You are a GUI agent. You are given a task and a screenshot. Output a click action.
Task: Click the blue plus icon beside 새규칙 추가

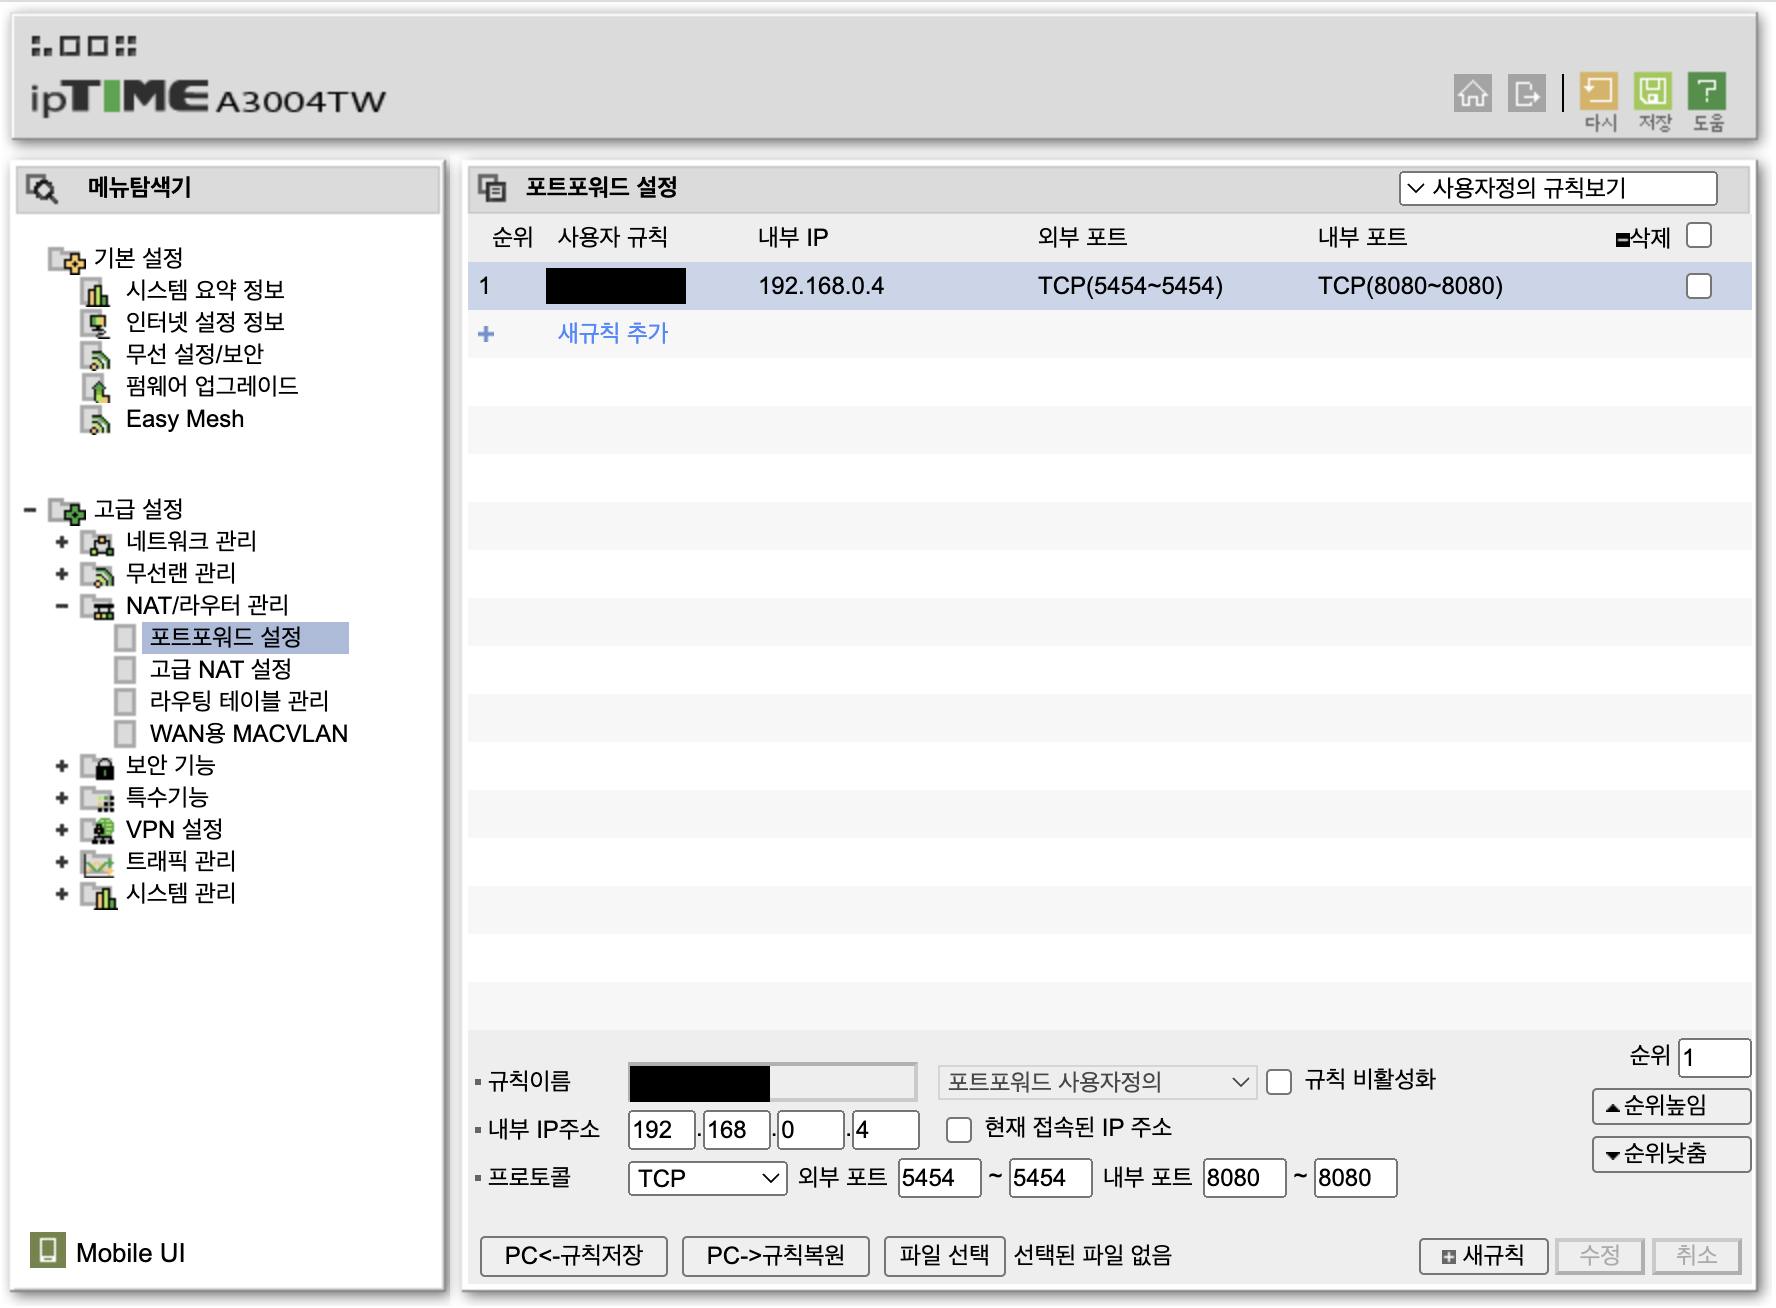(486, 334)
